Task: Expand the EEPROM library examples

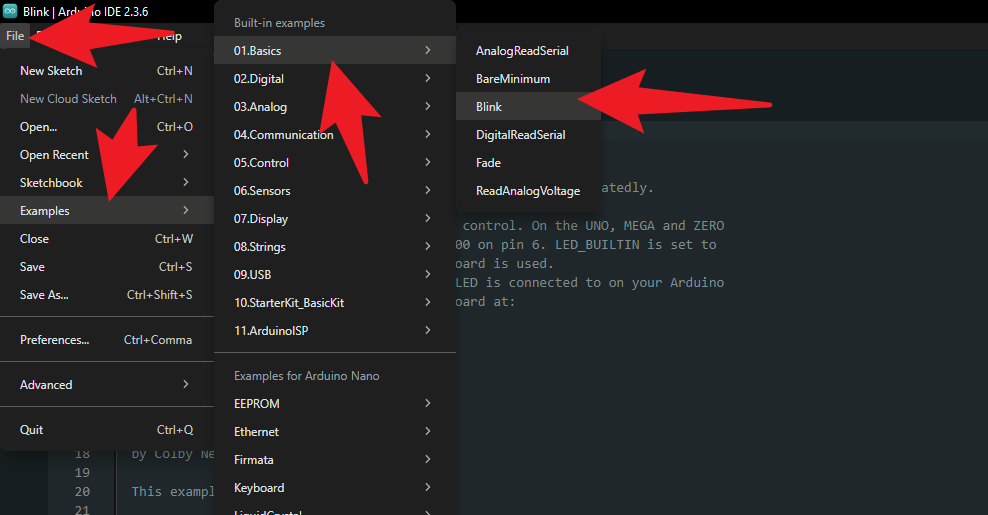Action: point(335,403)
